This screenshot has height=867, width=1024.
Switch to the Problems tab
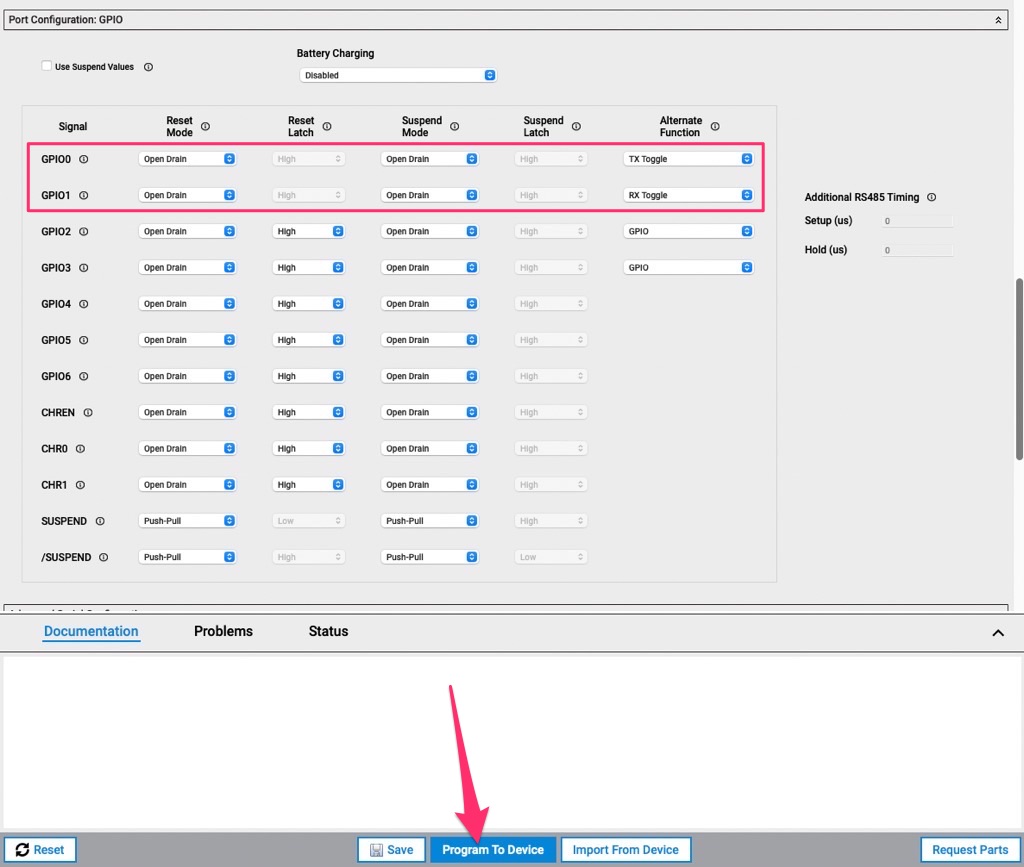click(223, 631)
